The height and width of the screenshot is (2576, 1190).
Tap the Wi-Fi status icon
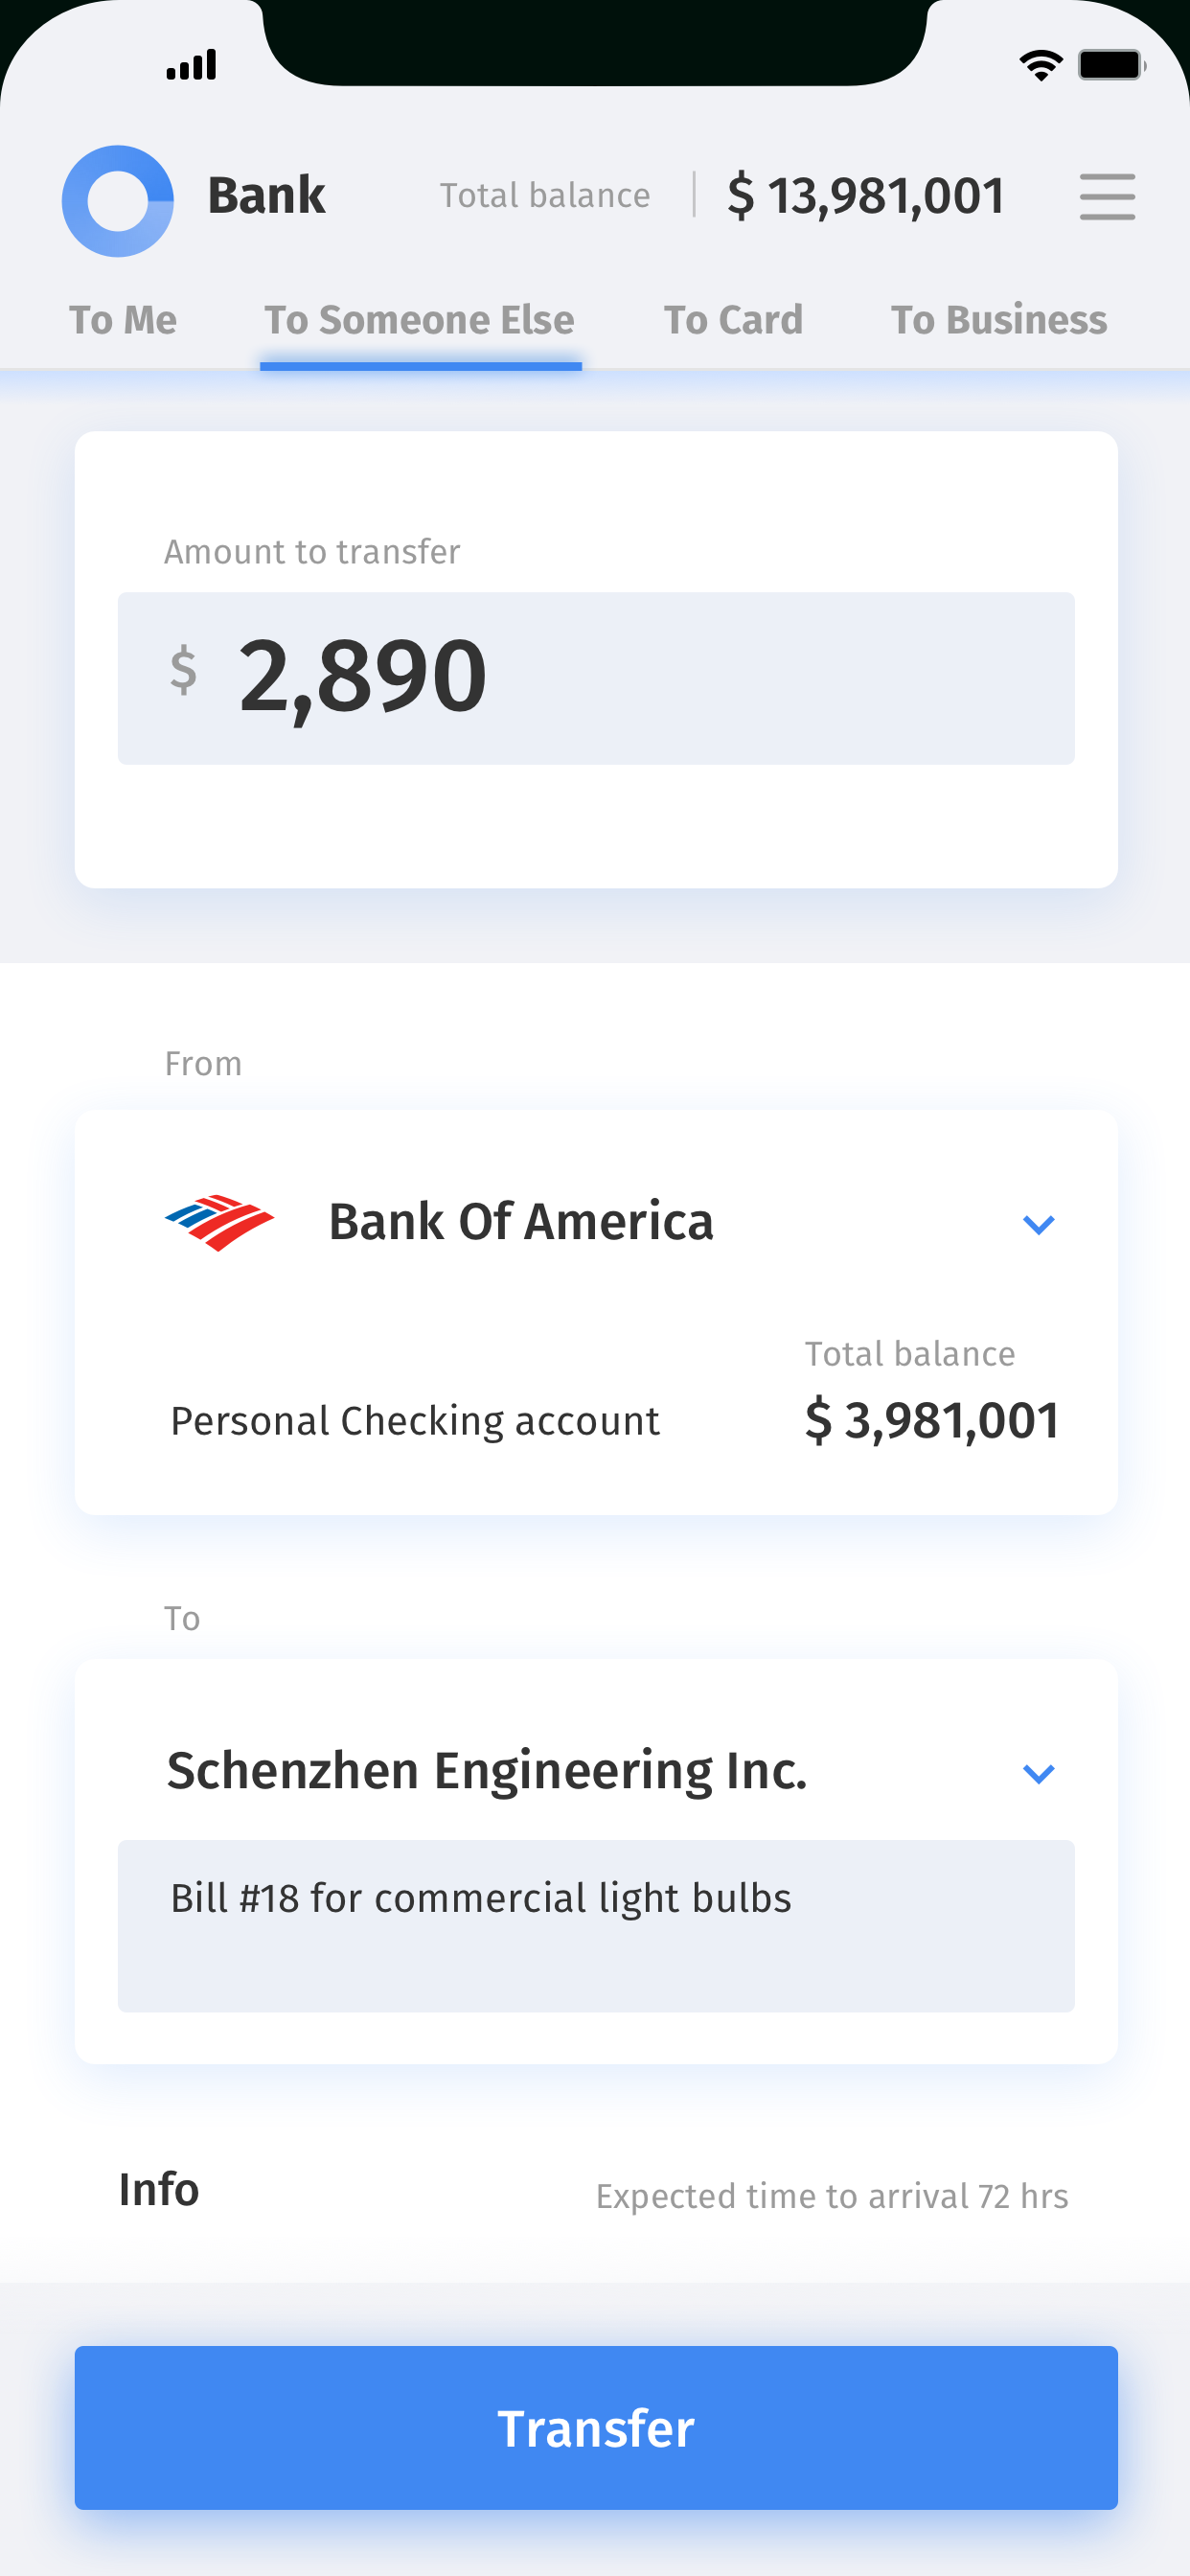pos(1040,66)
